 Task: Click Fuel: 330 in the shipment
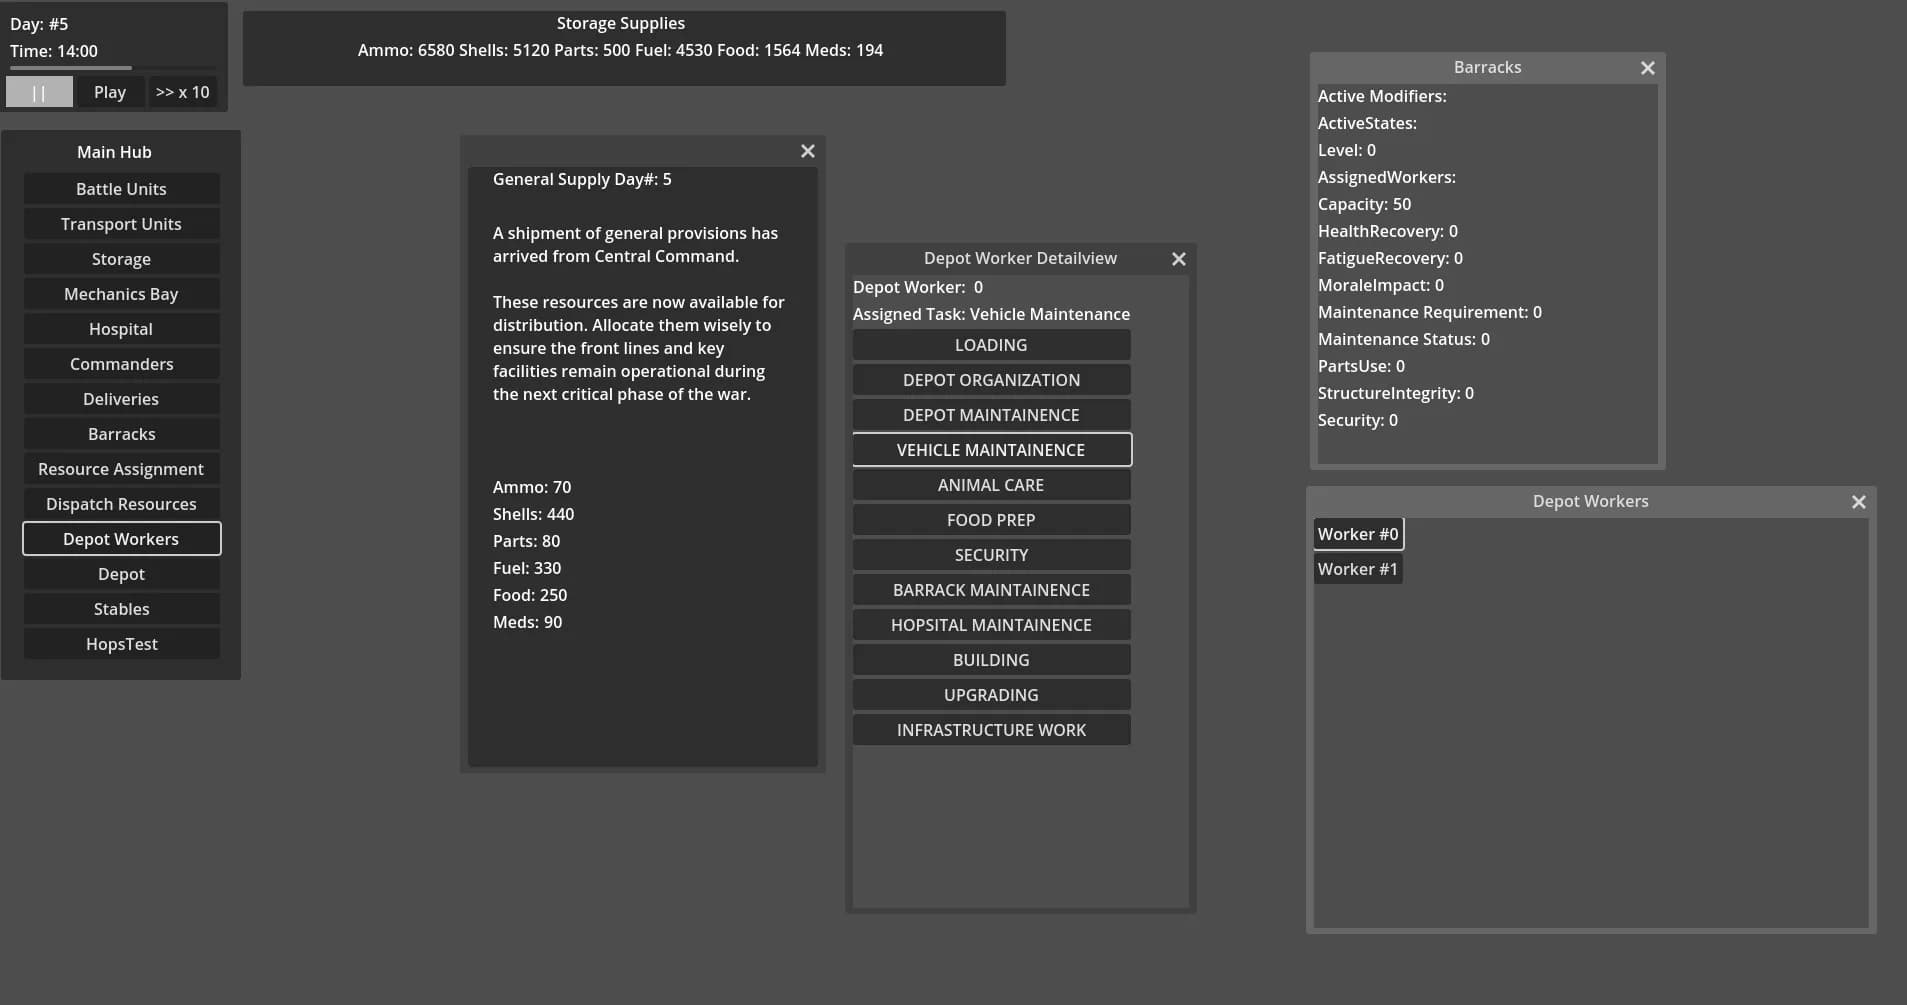point(527,568)
